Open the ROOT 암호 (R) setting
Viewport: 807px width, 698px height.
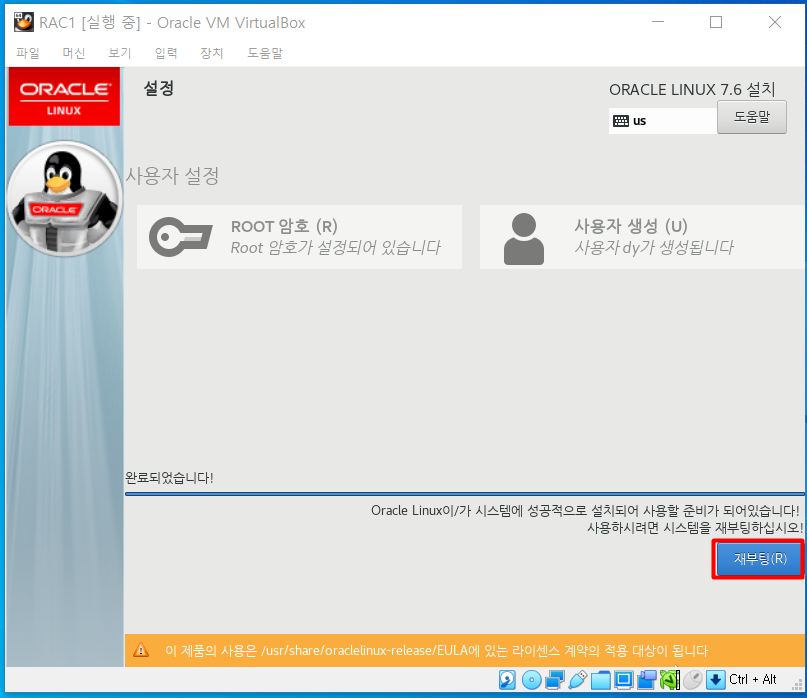click(299, 237)
